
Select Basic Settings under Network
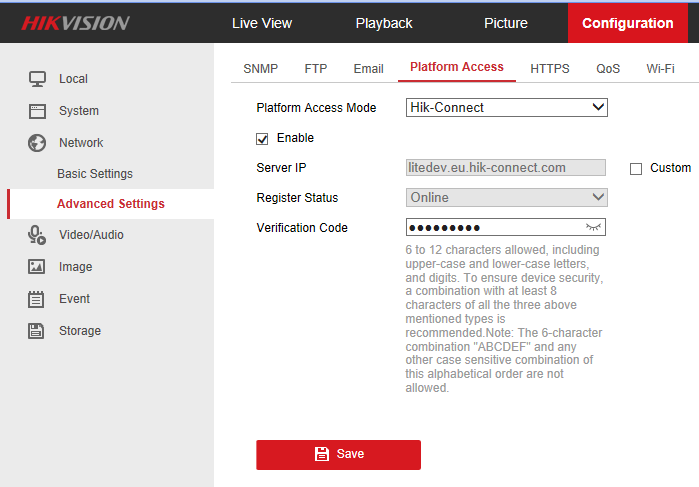[95, 174]
